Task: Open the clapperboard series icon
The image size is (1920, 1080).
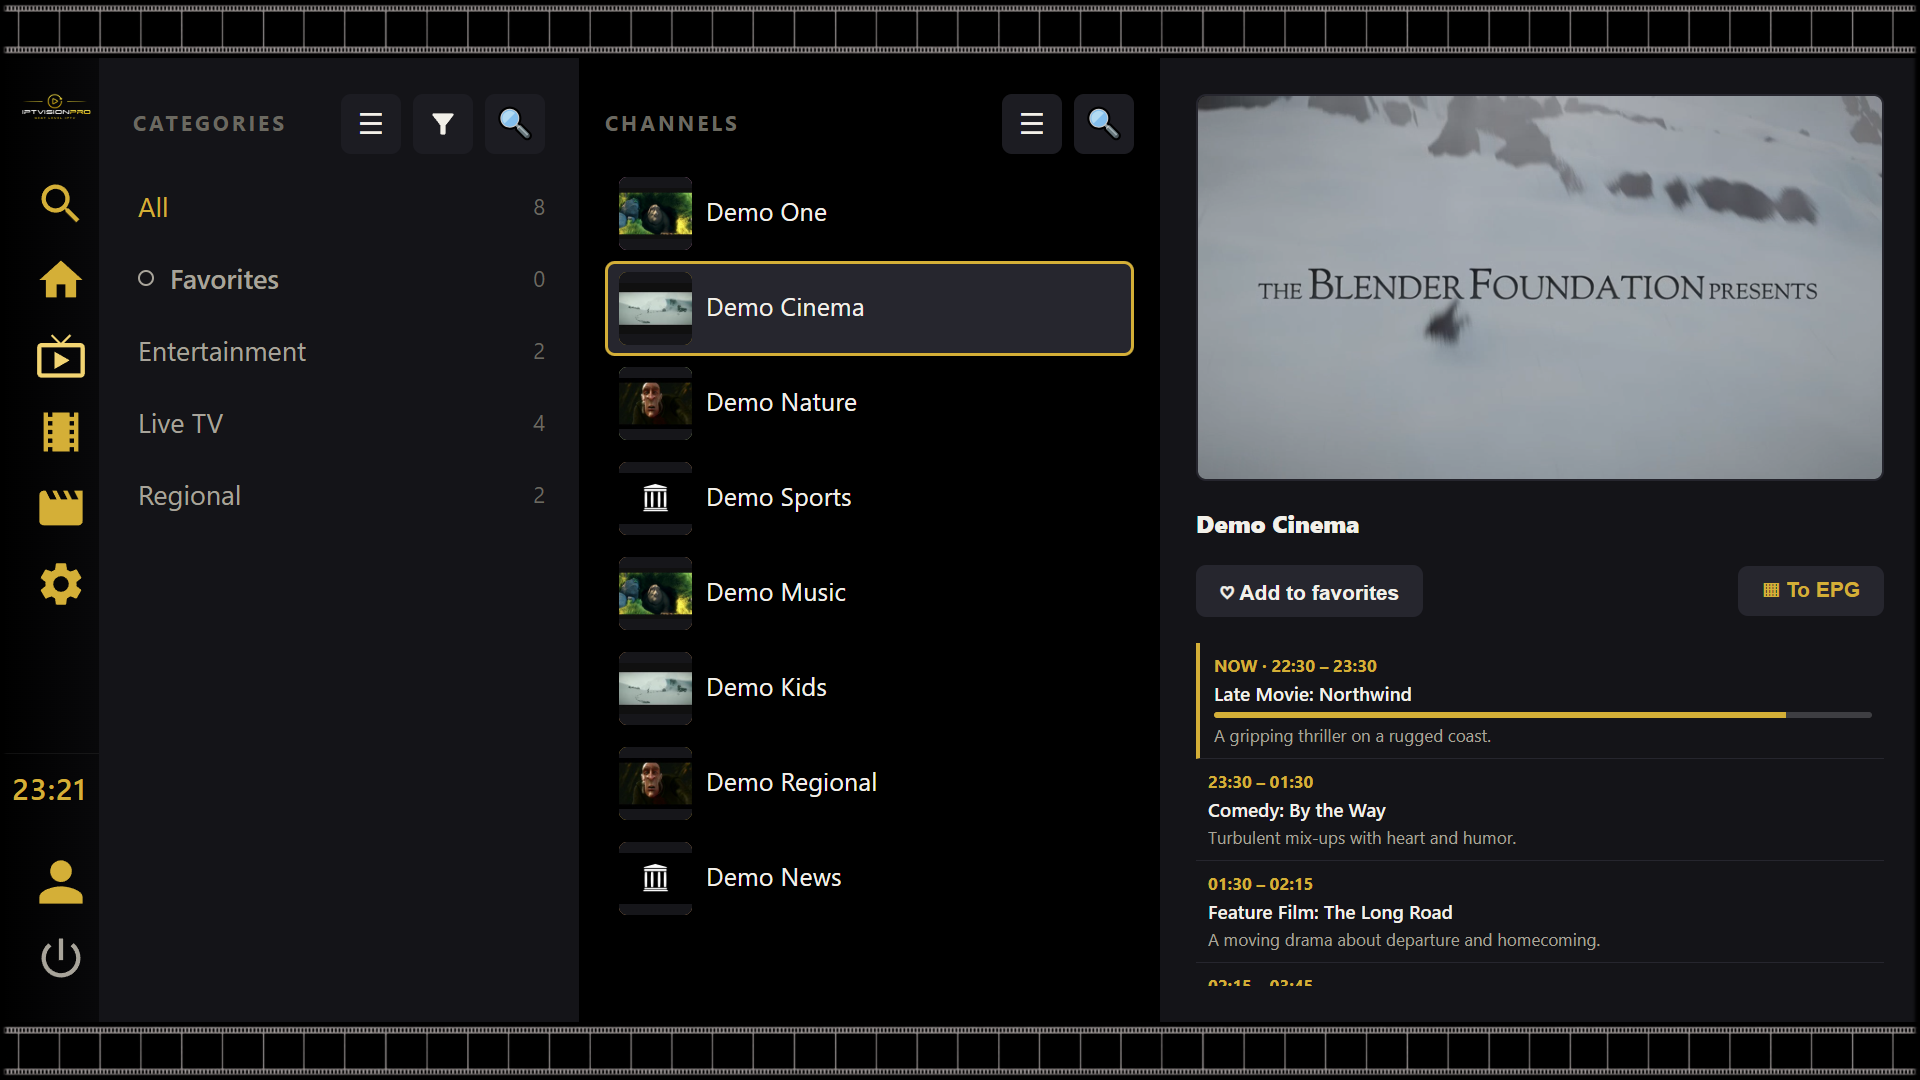Action: 60,507
